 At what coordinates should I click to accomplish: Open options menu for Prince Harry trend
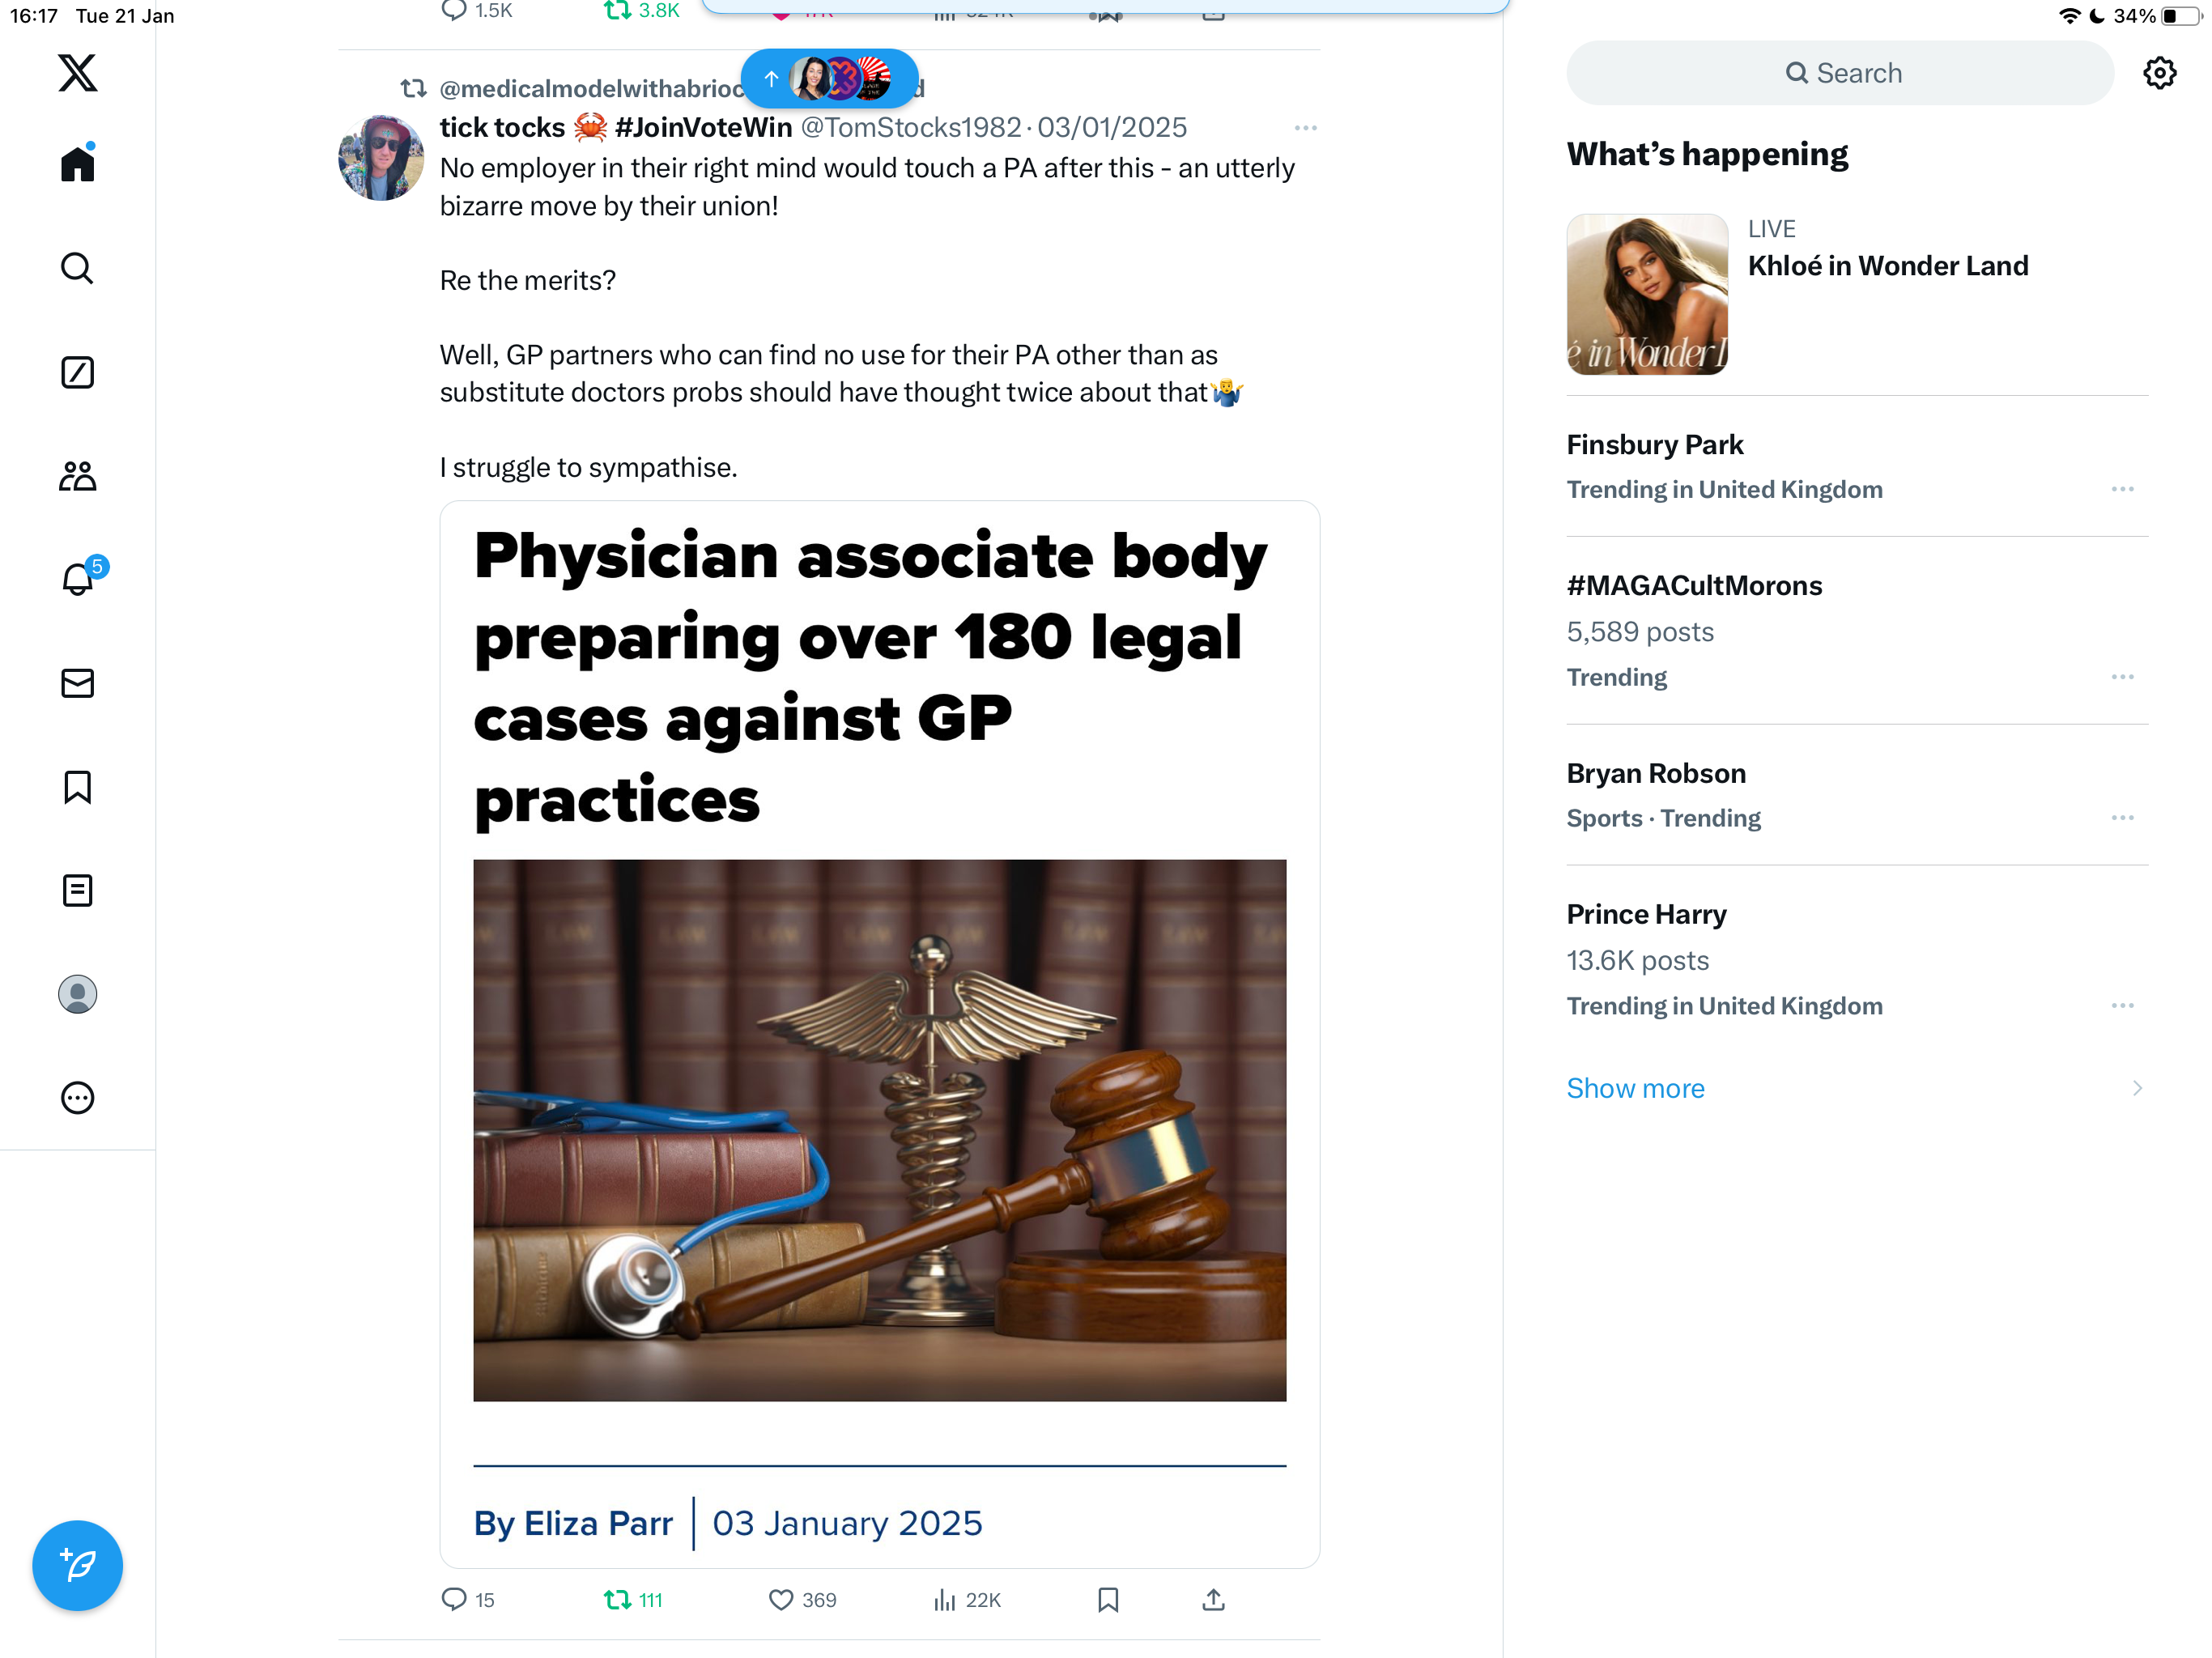click(2122, 1005)
